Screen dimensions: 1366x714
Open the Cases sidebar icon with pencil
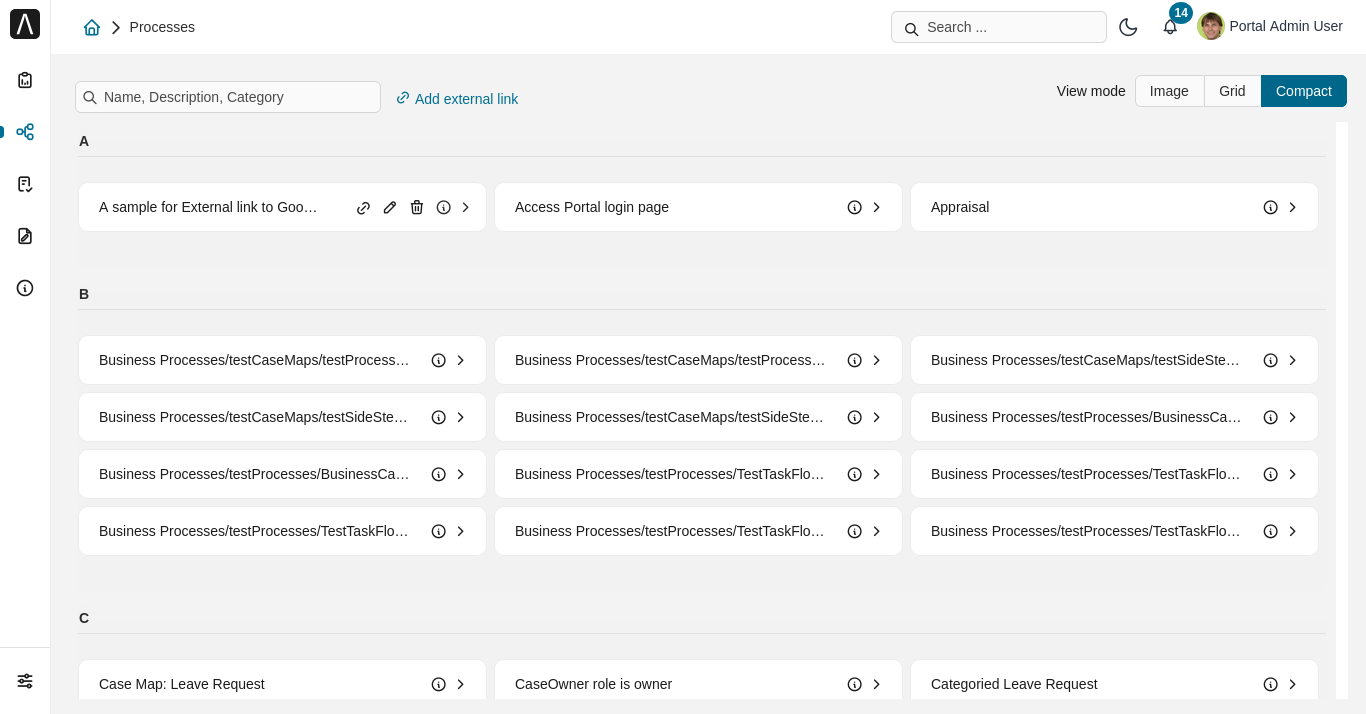[25, 236]
